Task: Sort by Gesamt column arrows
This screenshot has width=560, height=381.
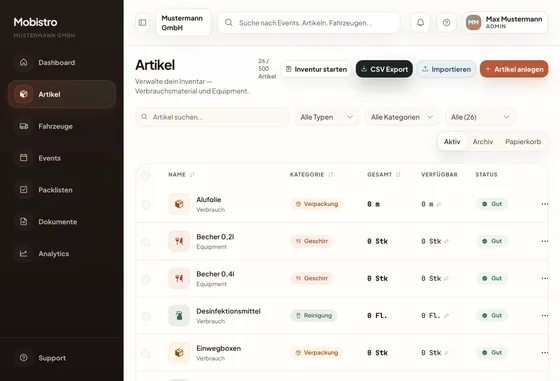Action: (398, 175)
